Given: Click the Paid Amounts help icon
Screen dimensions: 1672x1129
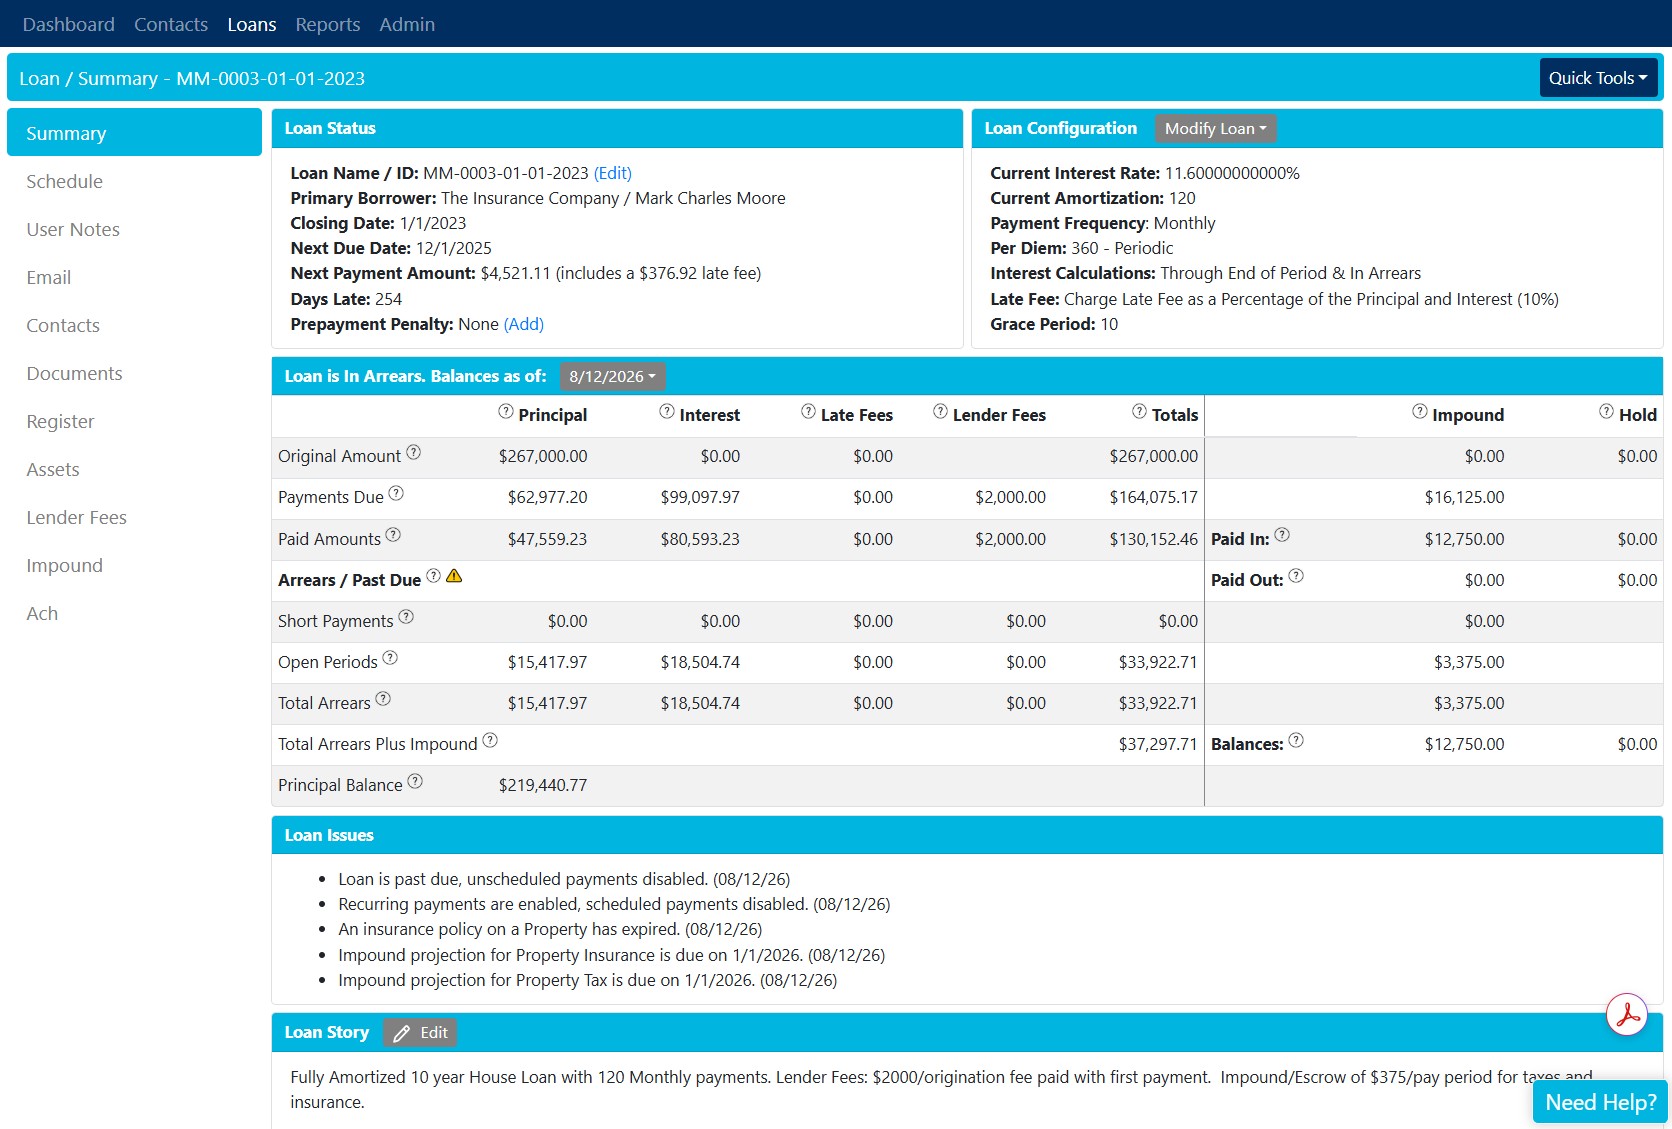Looking at the screenshot, I should [393, 536].
